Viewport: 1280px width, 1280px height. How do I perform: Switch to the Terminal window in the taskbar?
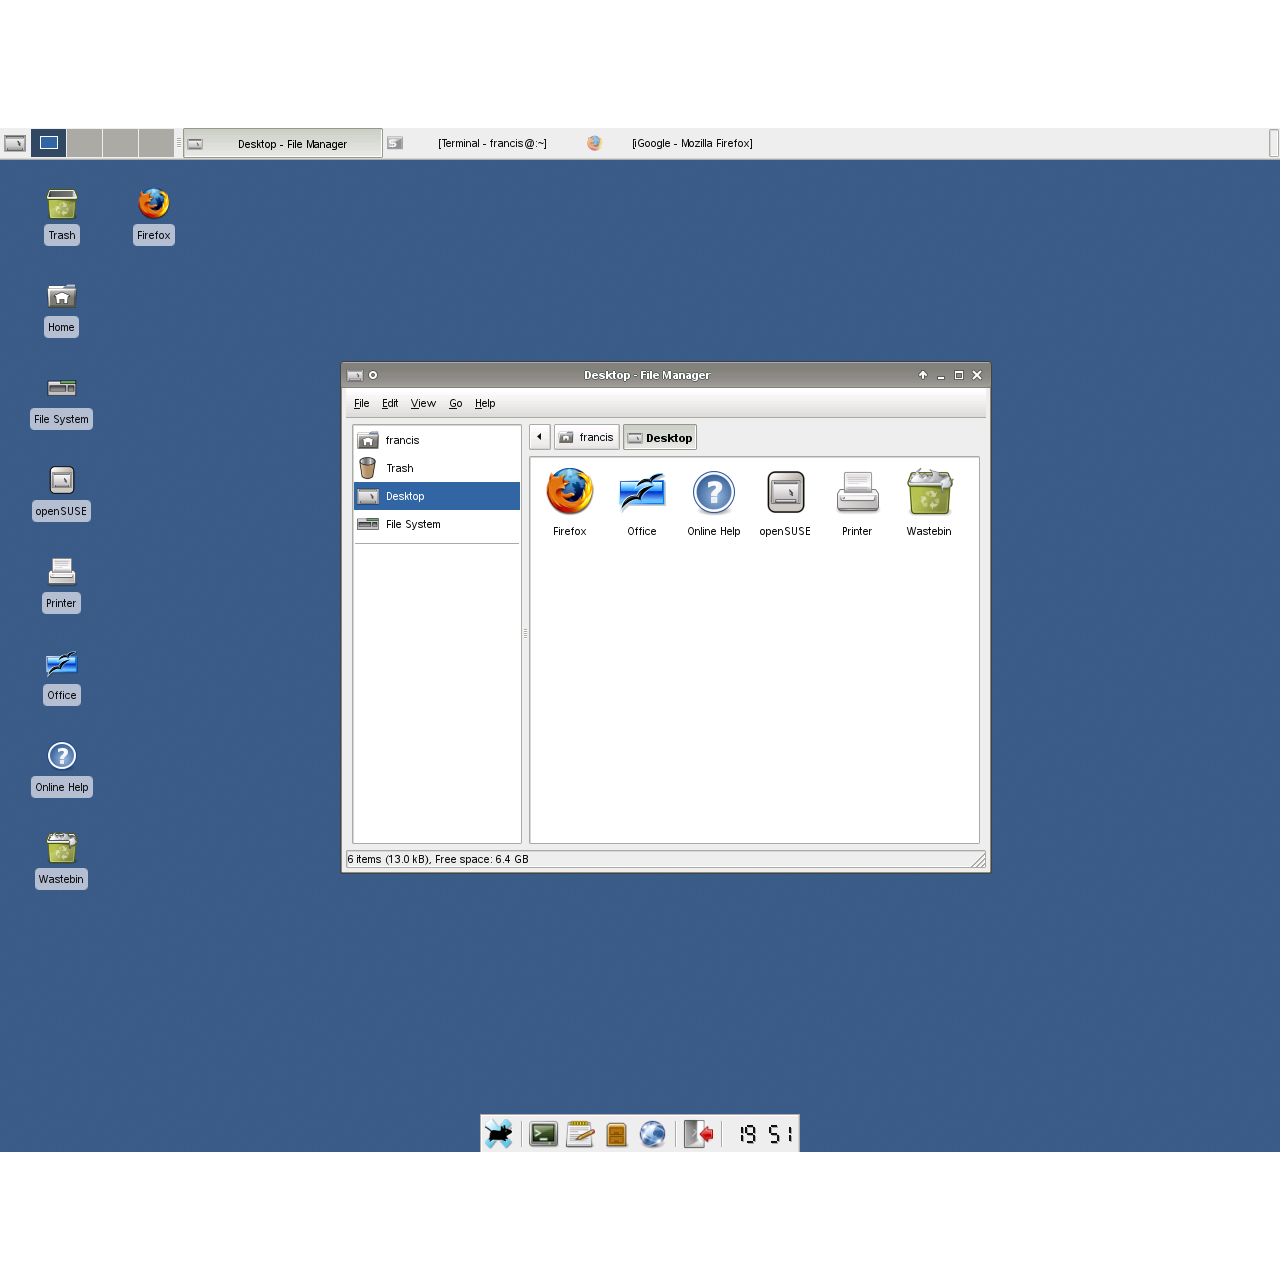pos(492,143)
